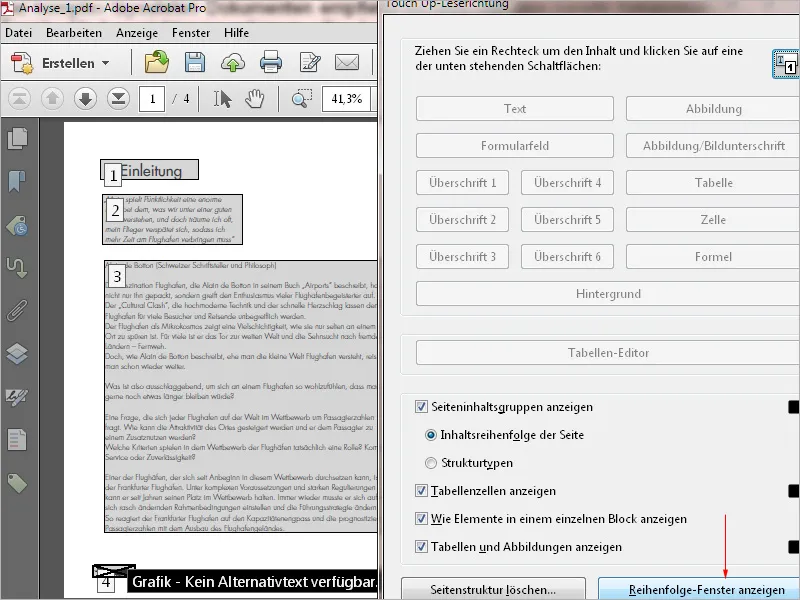Image resolution: width=800 pixels, height=600 pixels.
Task: Open the attachments paperclip panel
Action: point(17,310)
